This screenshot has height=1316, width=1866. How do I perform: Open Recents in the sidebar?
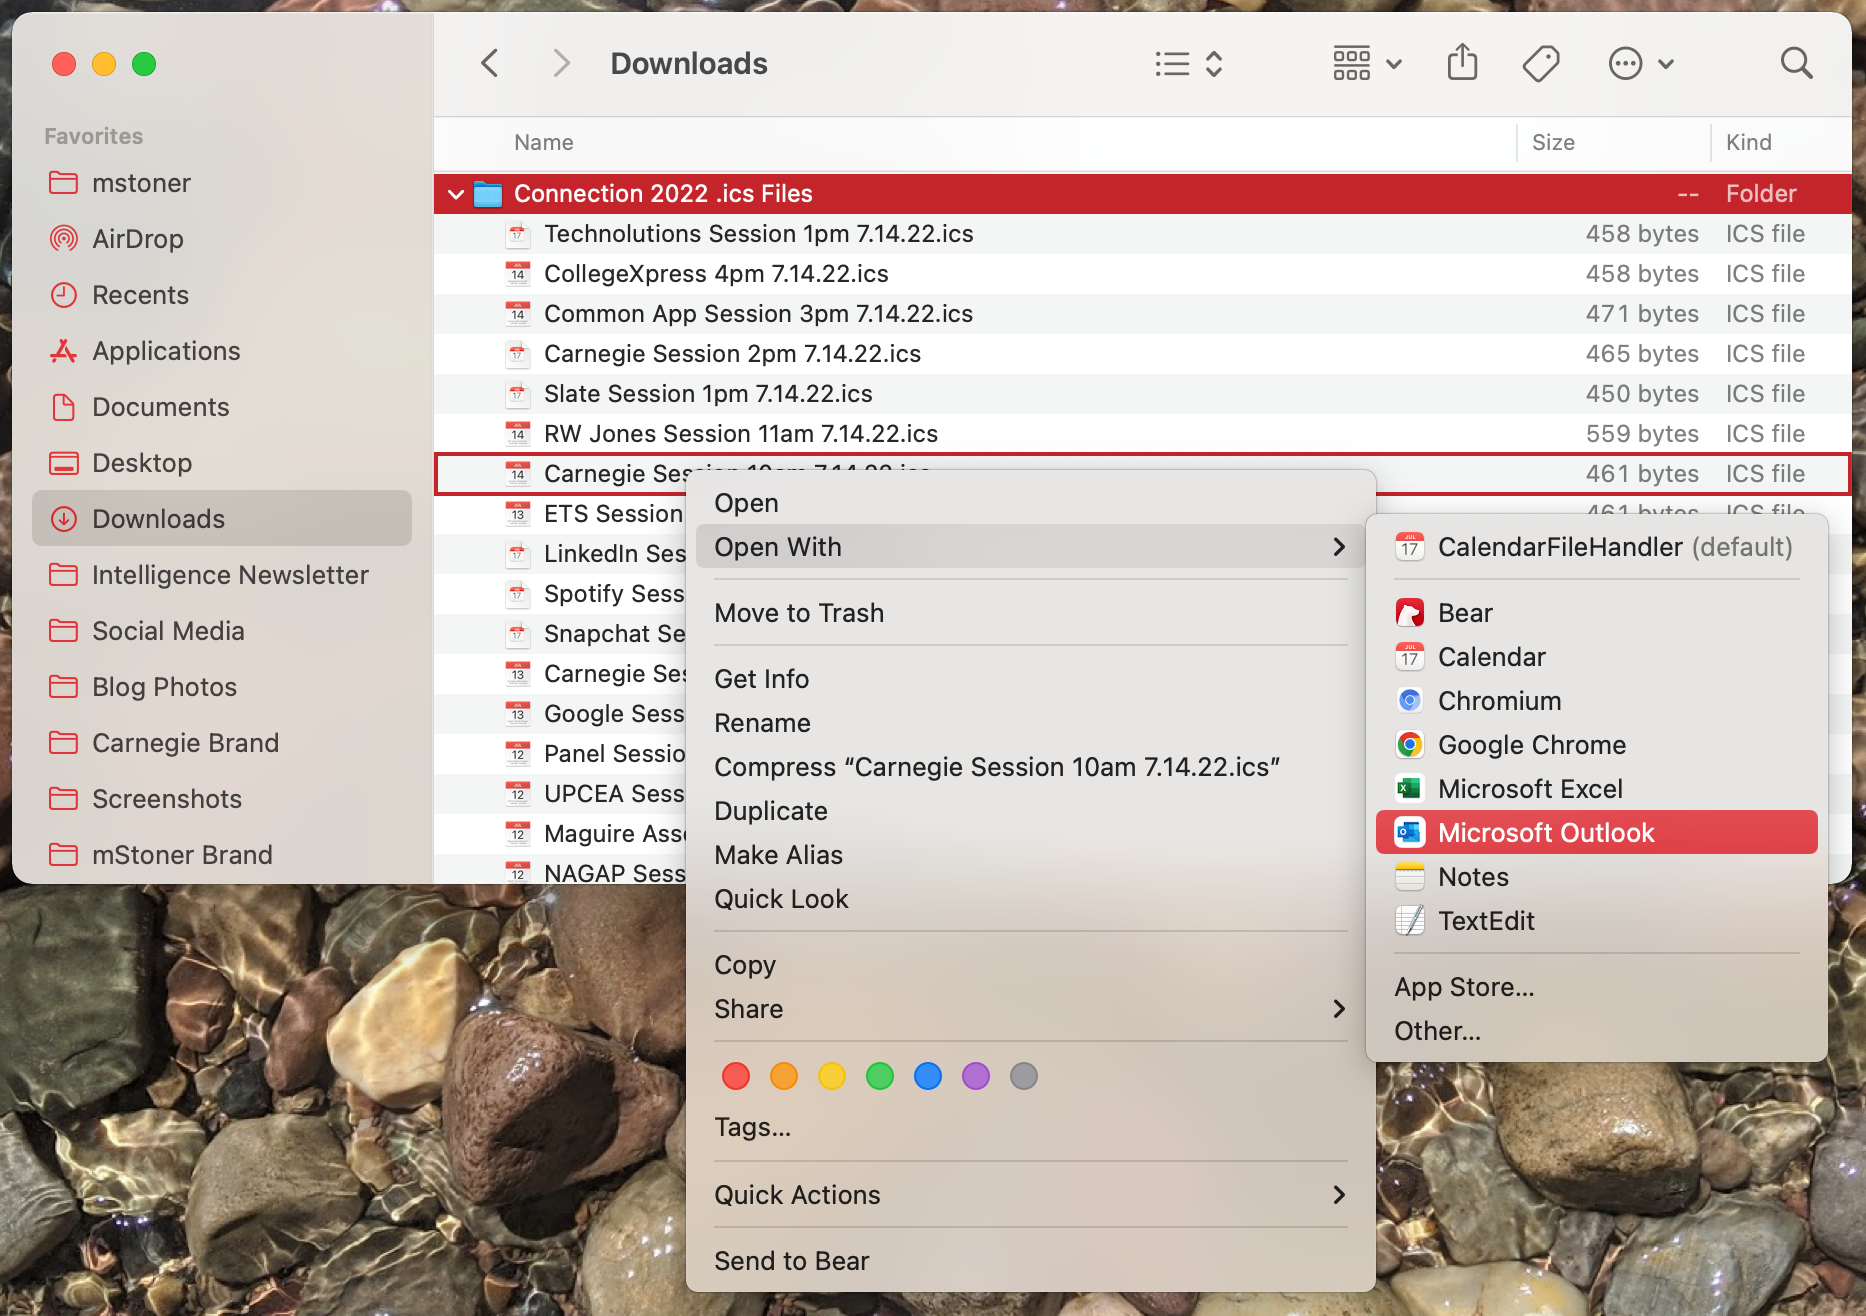(x=222, y=295)
